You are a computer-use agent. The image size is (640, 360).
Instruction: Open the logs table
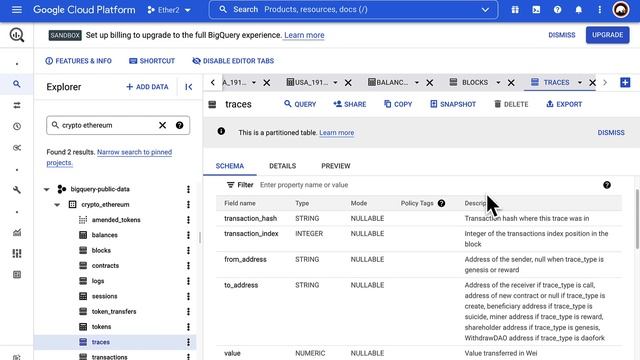pyautogui.click(x=98, y=281)
